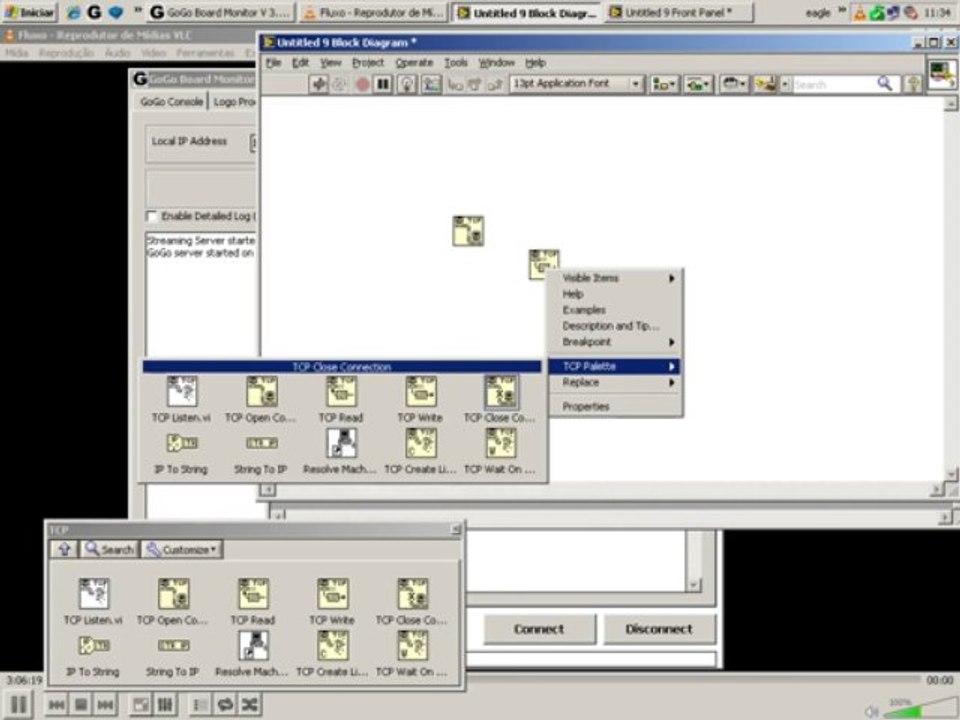Open the Distribute Objects dropdown
This screenshot has width=960, height=720.
[698, 84]
